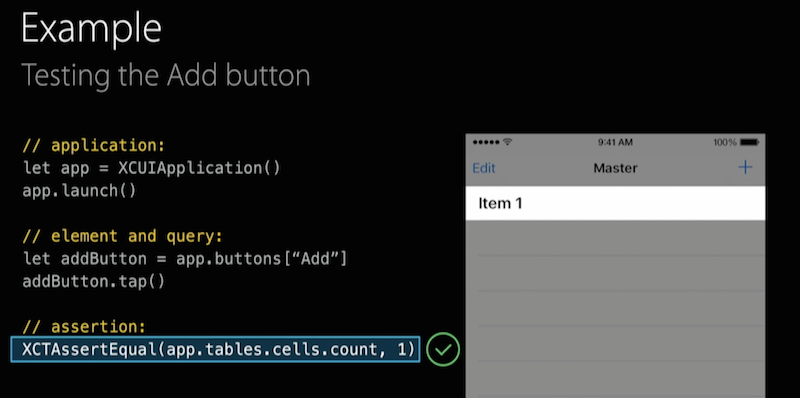Click the "Example" slide title
The height and width of the screenshot is (398, 800).
pyautogui.click(x=91, y=29)
